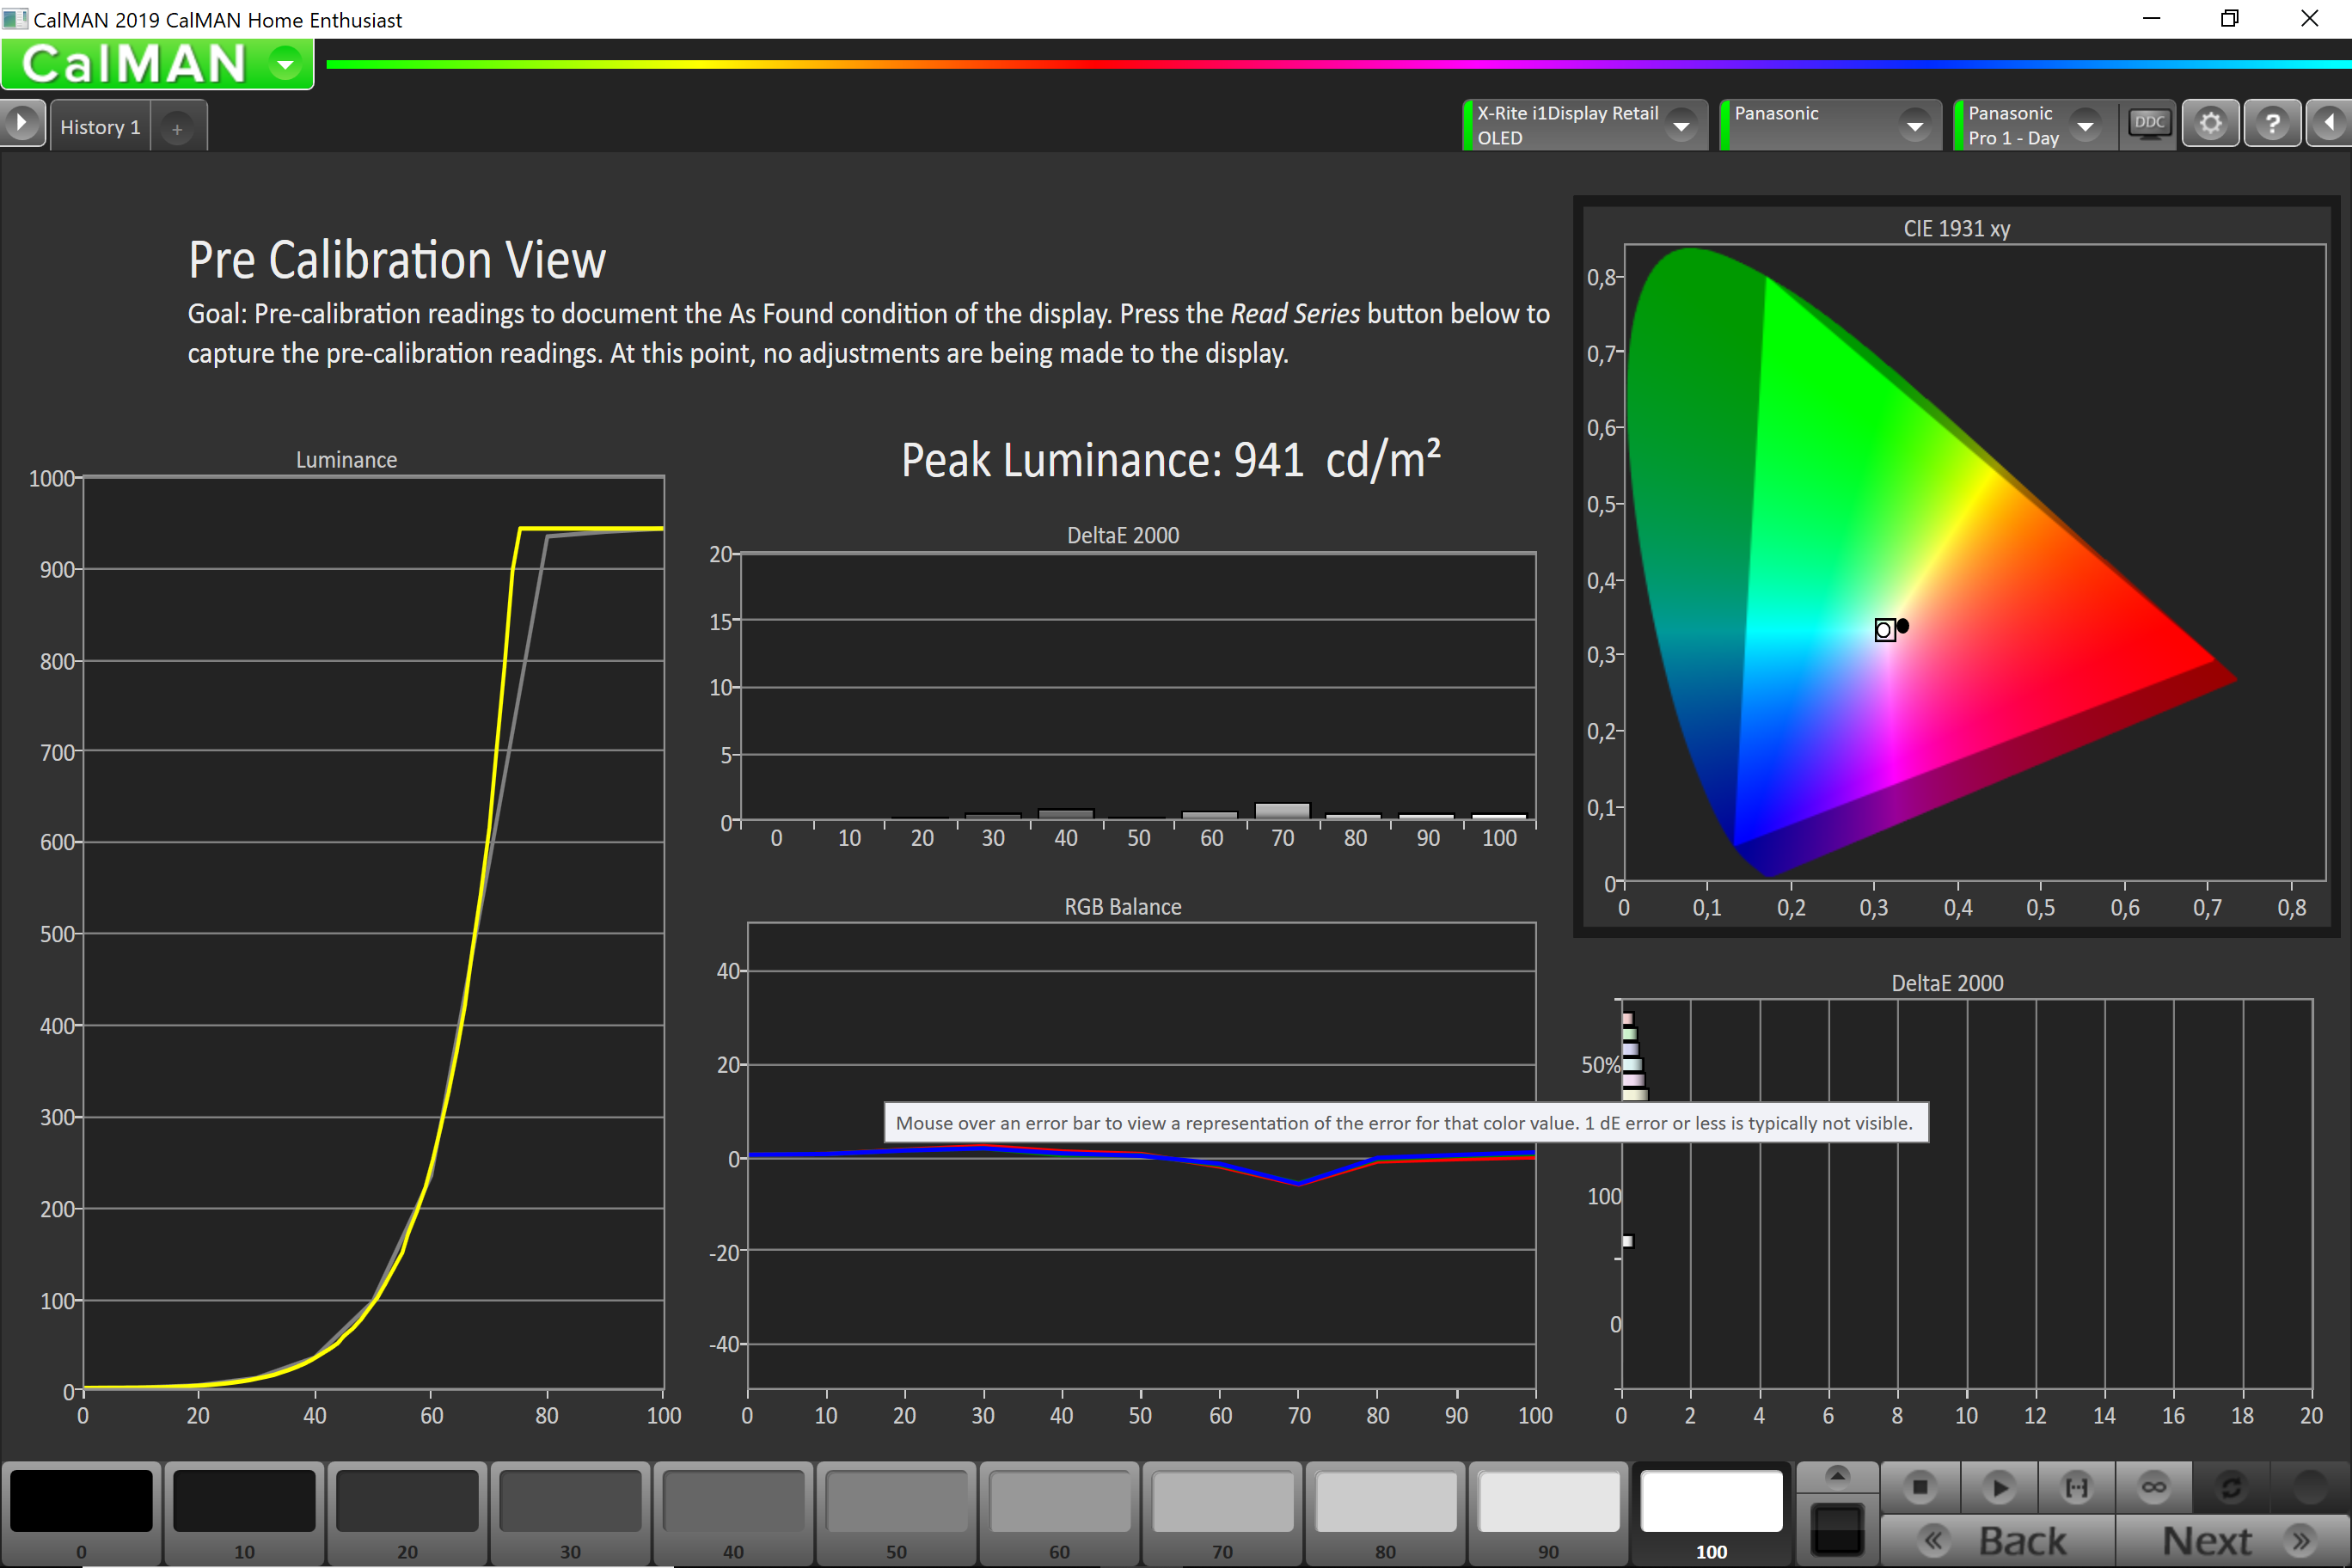Click the CIE 1931 xy chart title
Viewport: 2352px width, 1568px height.
point(1957,229)
